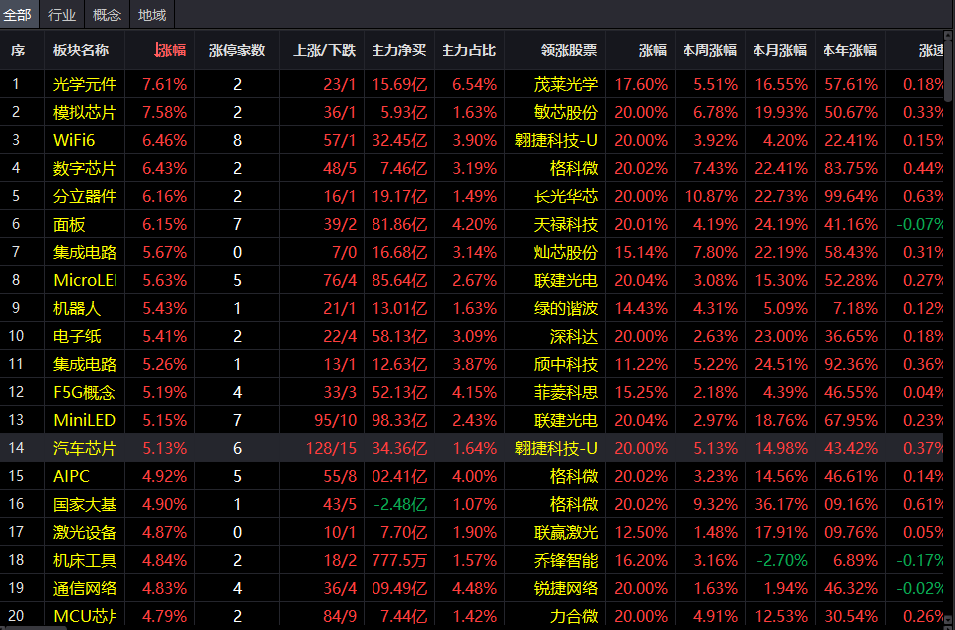Open leading stock 茂莱光学
The height and width of the screenshot is (630, 955).
pos(566,84)
